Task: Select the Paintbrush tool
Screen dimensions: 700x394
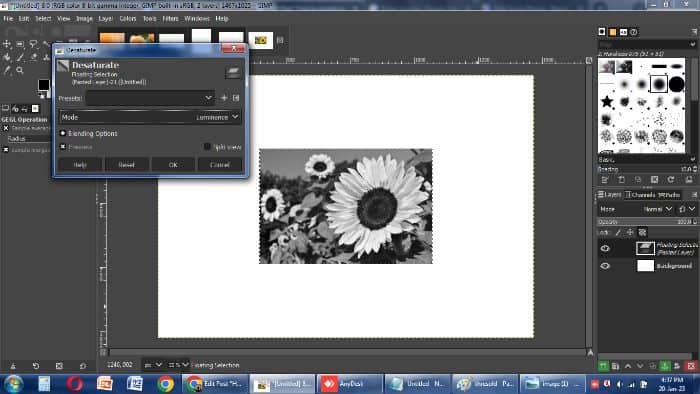Action: [20, 57]
